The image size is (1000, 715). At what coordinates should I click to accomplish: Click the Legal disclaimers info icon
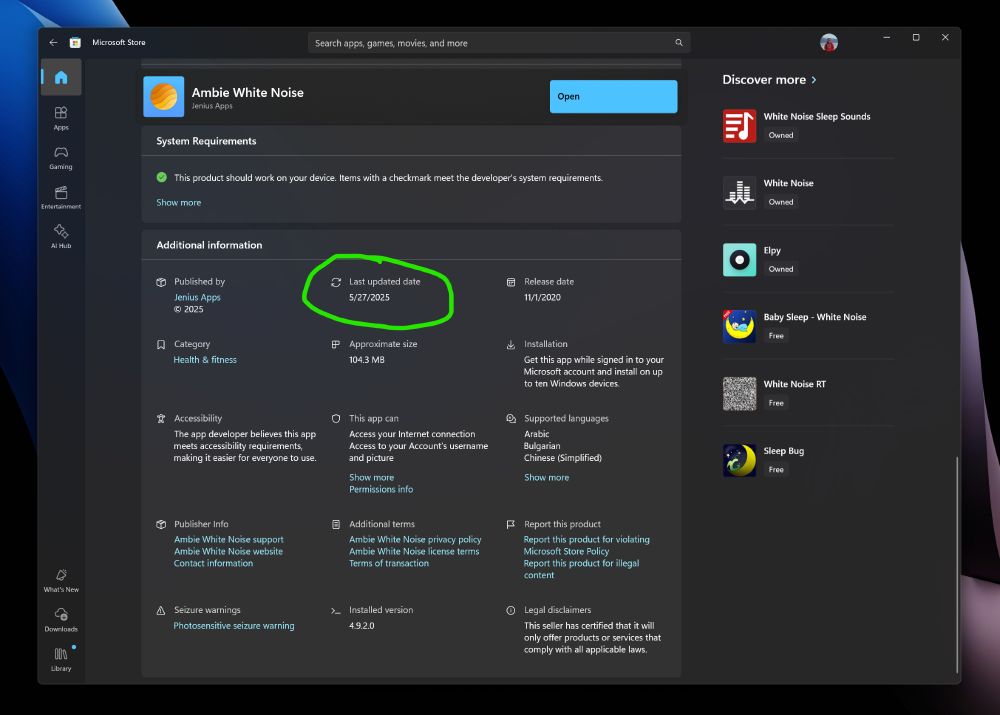(x=511, y=610)
